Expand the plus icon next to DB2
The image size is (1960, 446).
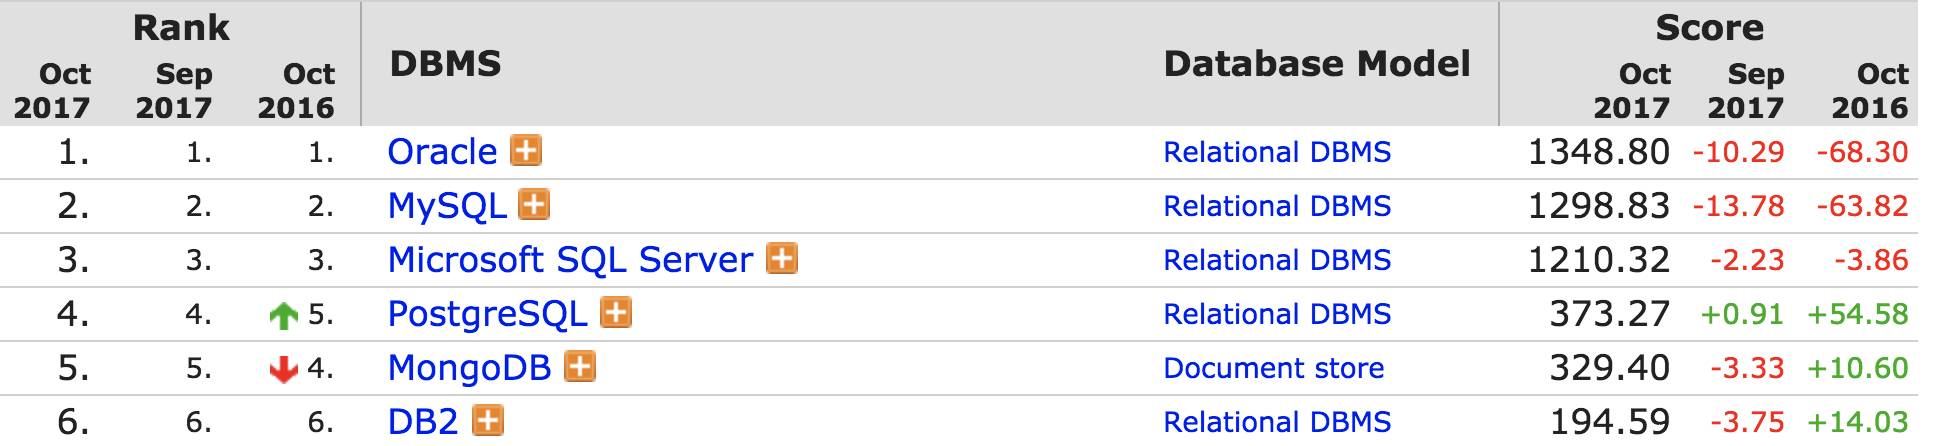(488, 421)
